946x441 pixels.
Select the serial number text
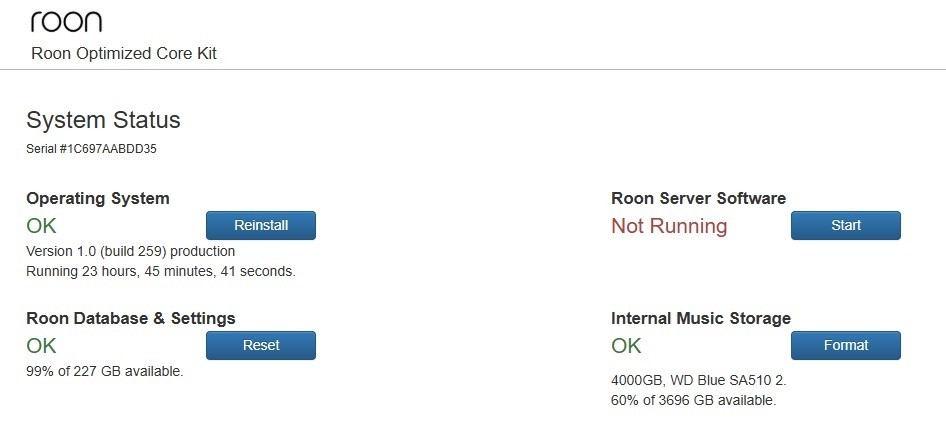coord(91,149)
